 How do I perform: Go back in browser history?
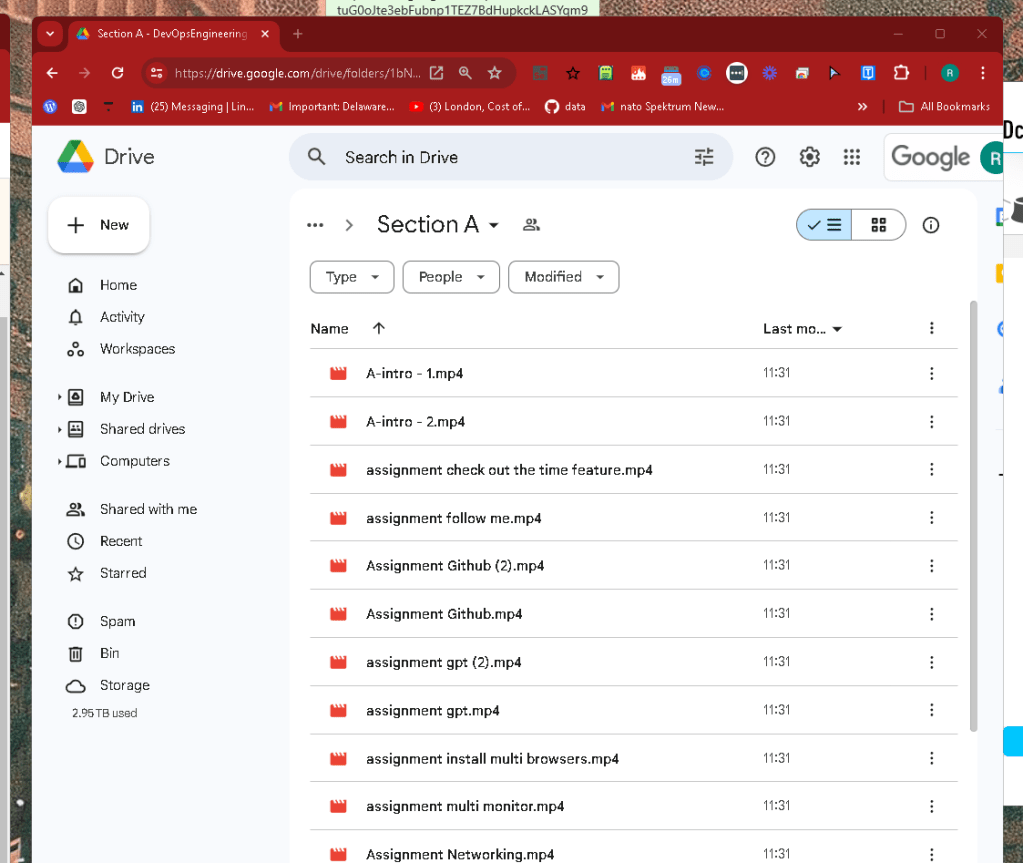point(52,73)
